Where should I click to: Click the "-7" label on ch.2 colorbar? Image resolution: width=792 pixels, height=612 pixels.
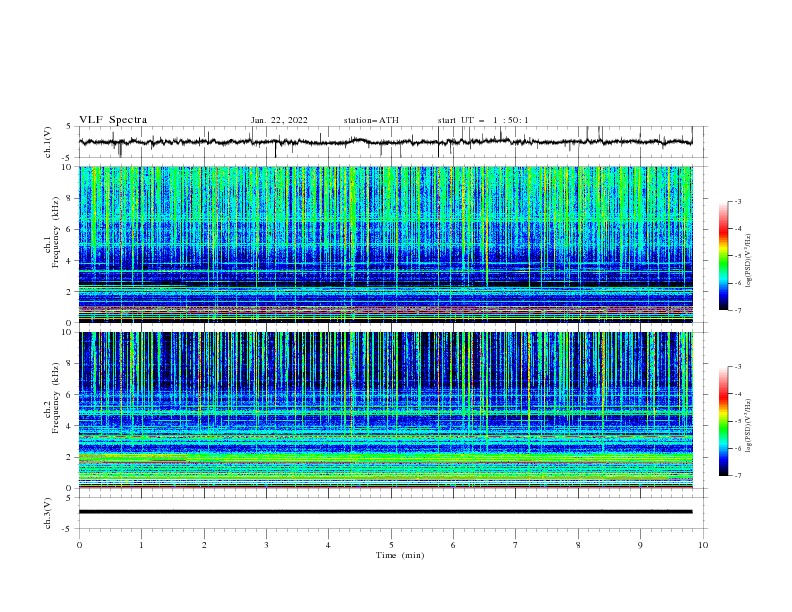coord(737,475)
